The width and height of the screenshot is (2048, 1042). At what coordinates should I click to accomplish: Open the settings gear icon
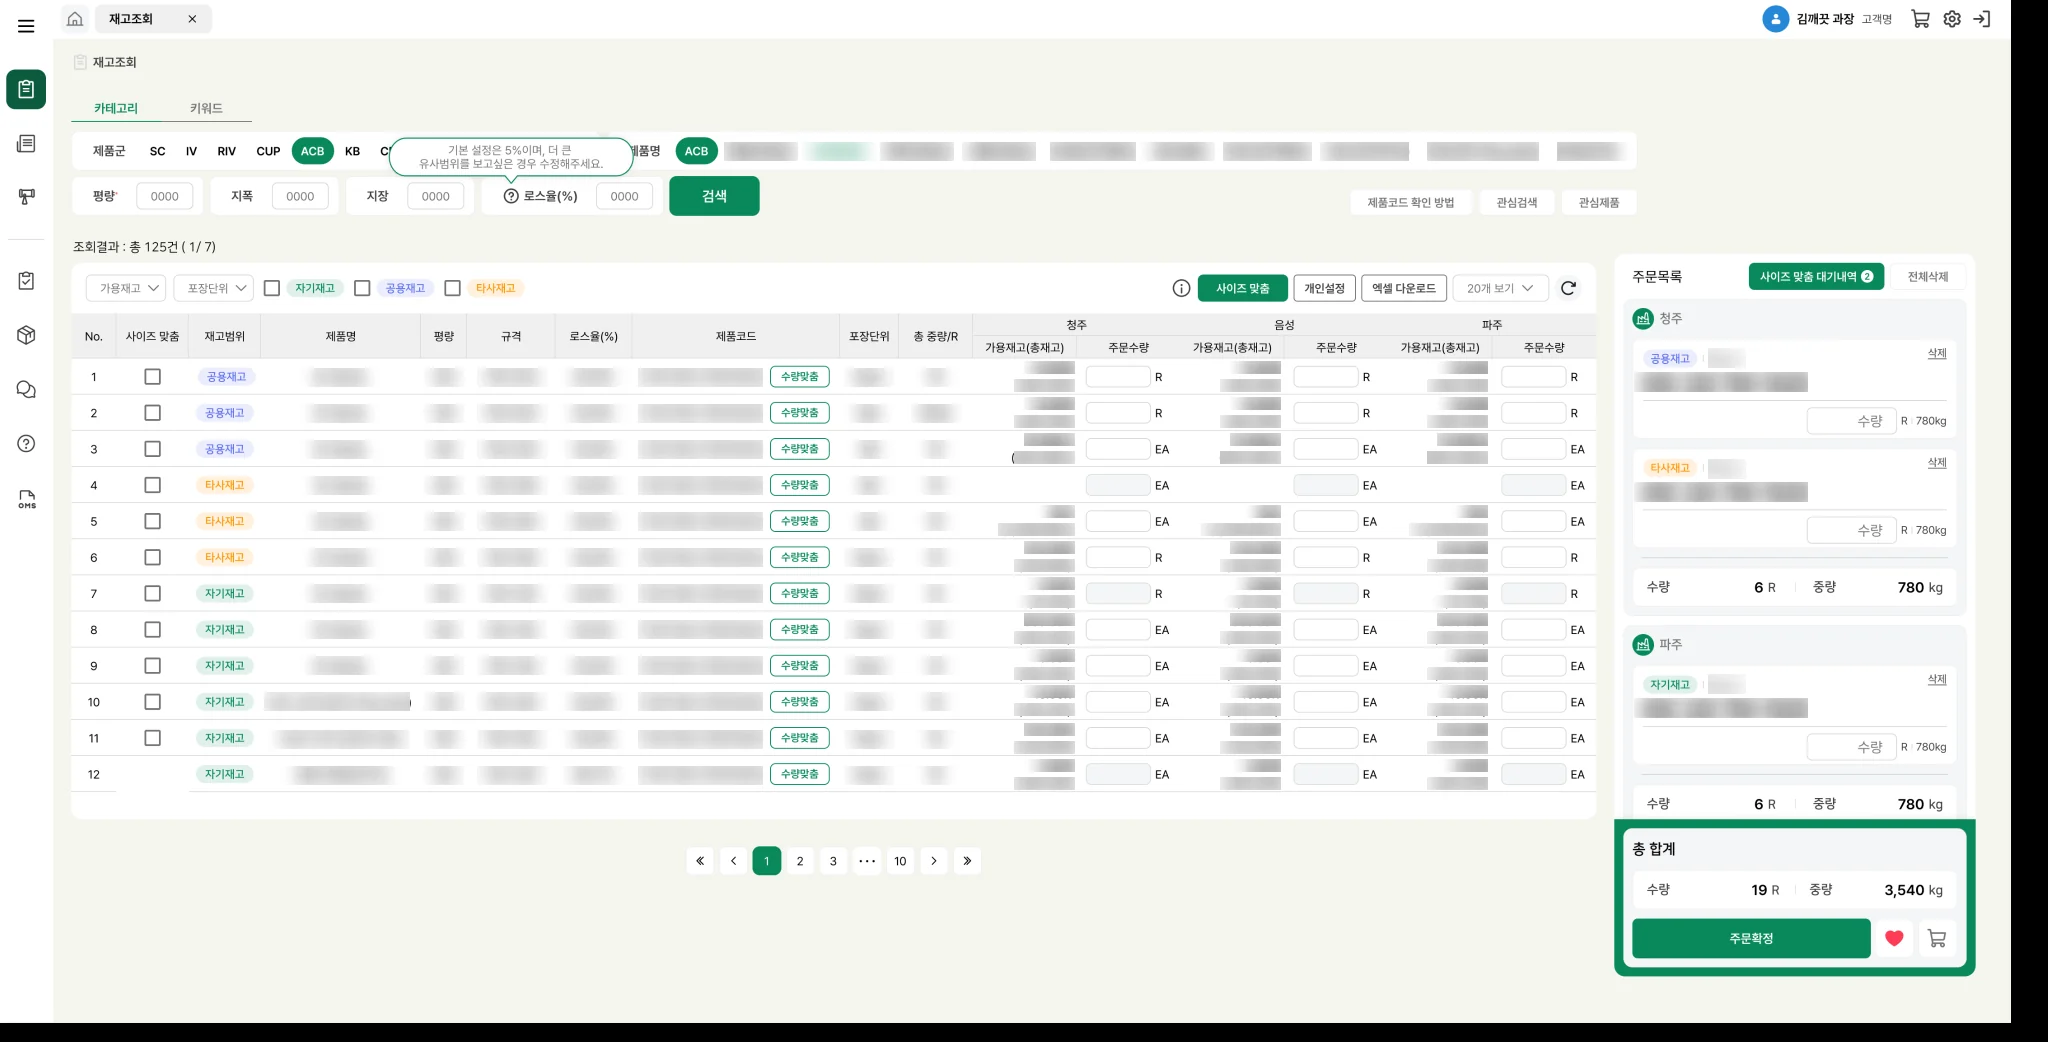[1952, 19]
